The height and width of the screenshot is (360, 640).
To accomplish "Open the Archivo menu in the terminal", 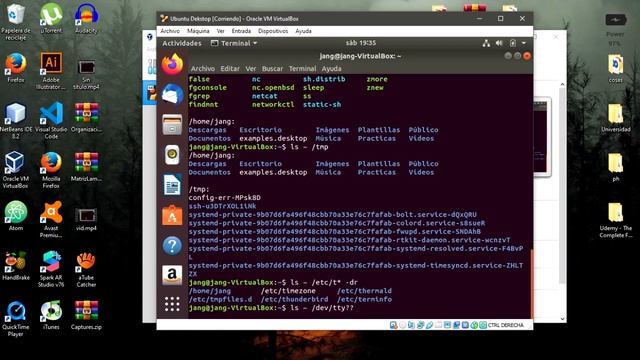I will click(x=202, y=69).
